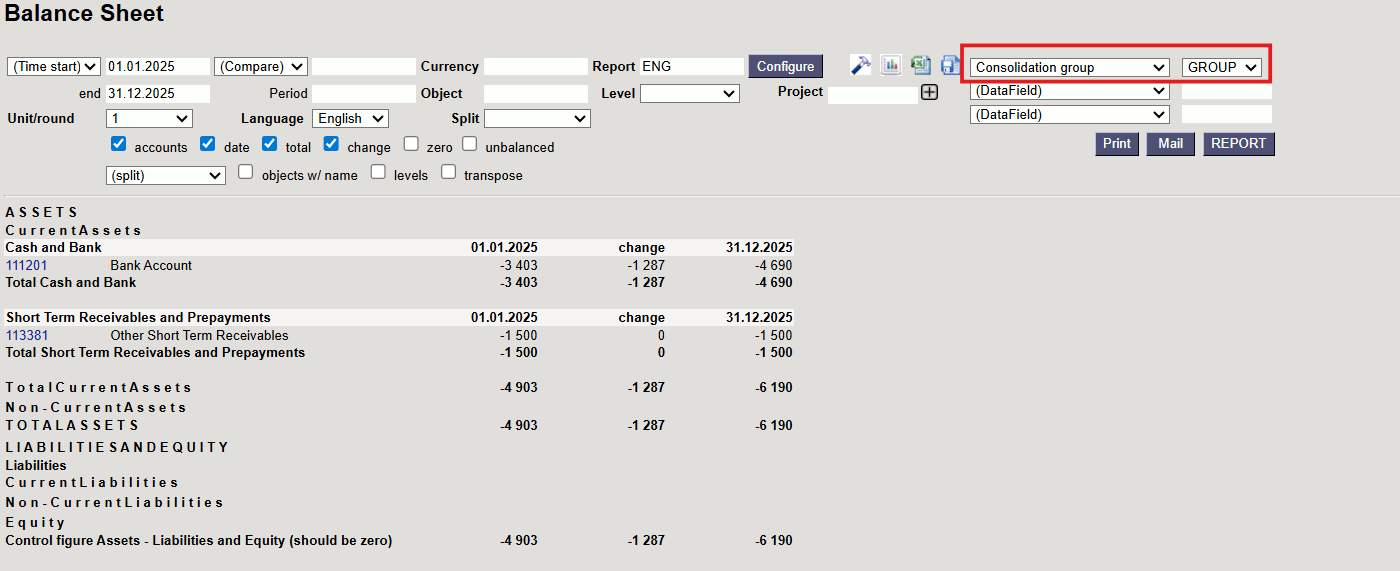Click the end date field 31.12.2025

coord(157,93)
